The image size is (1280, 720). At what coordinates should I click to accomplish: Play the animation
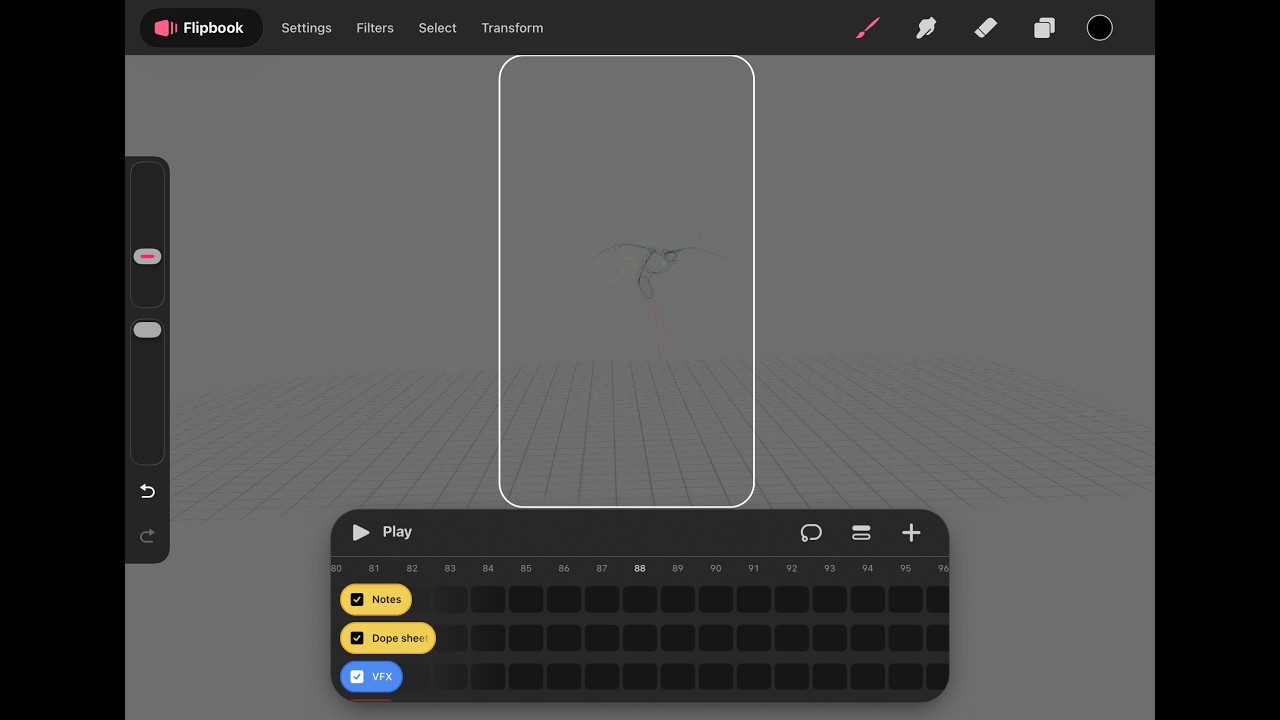(x=382, y=532)
